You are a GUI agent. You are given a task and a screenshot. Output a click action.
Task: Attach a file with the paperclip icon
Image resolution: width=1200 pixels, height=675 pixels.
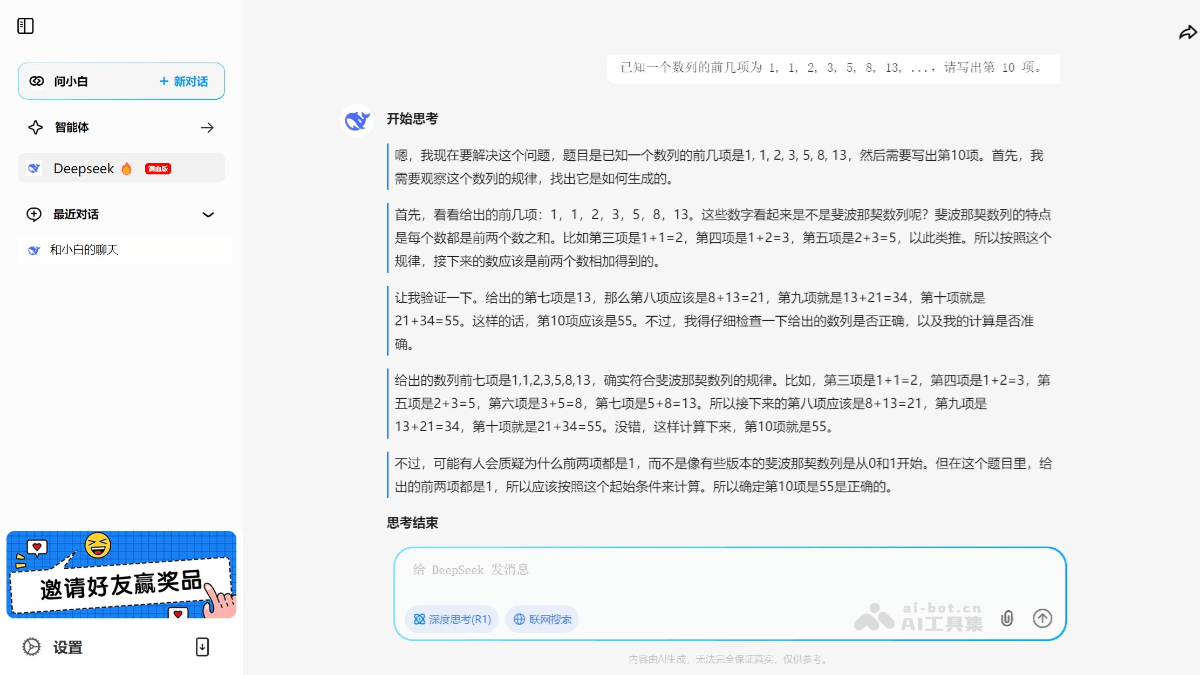click(1007, 618)
